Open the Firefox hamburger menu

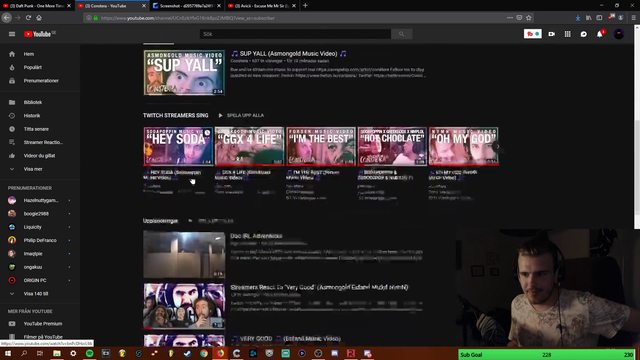click(x=633, y=18)
